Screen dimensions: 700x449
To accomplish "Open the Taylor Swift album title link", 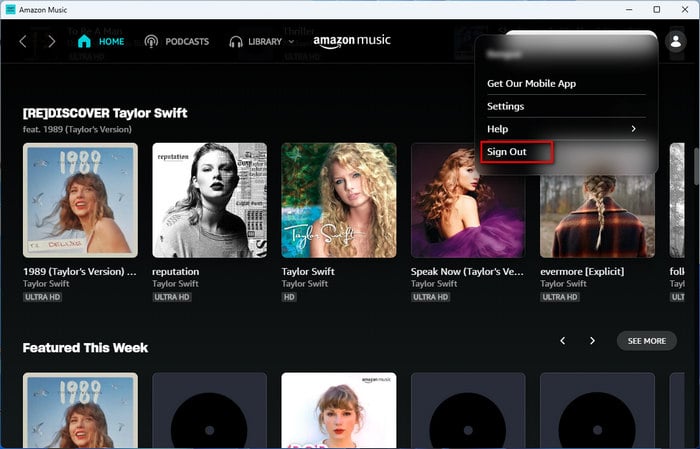I will tap(308, 271).
